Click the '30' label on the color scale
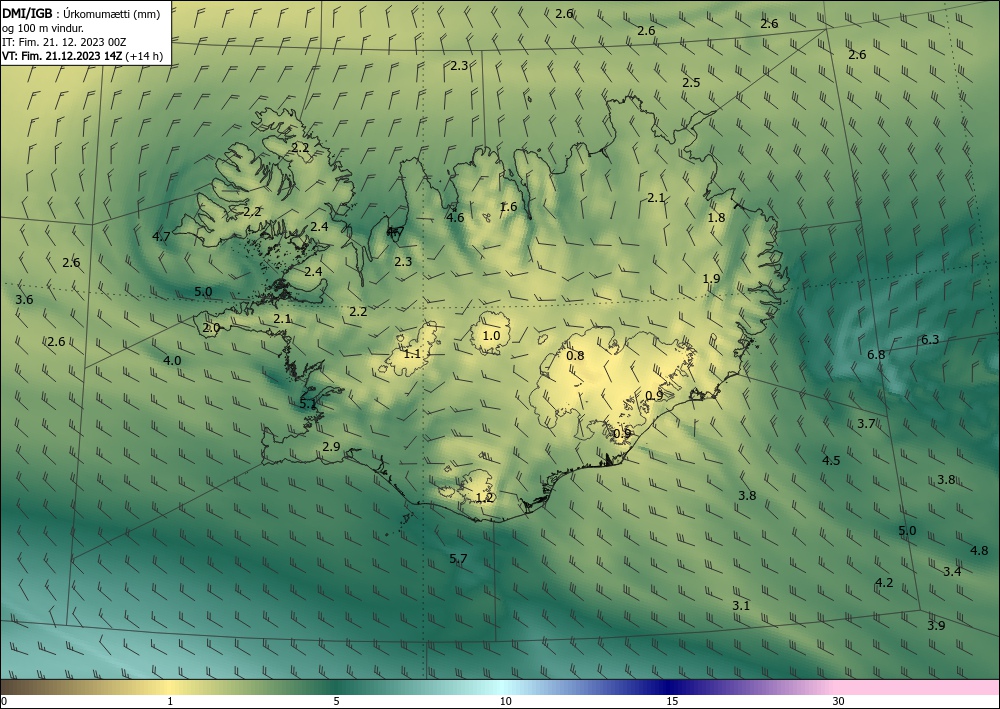This screenshot has height=709, width=1000. click(x=838, y=701)
